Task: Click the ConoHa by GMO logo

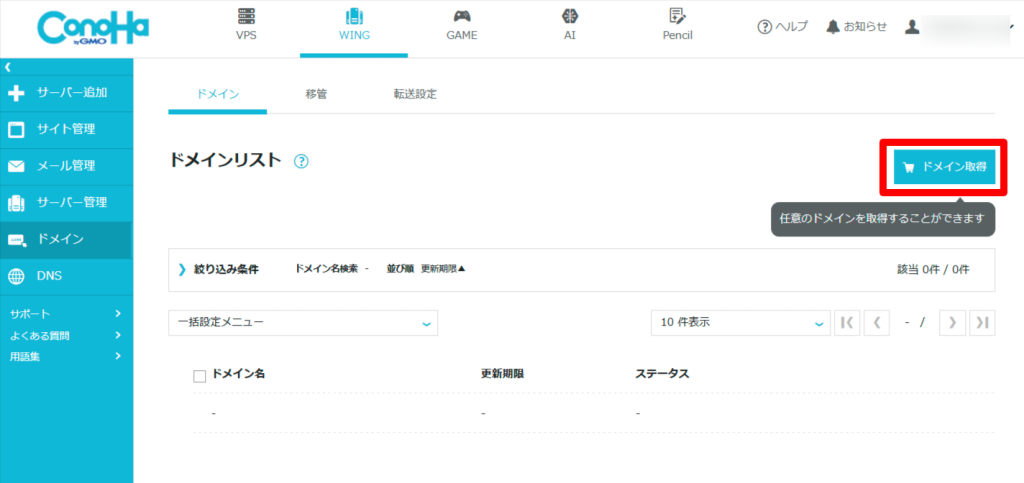Action: tap(92, 29)
